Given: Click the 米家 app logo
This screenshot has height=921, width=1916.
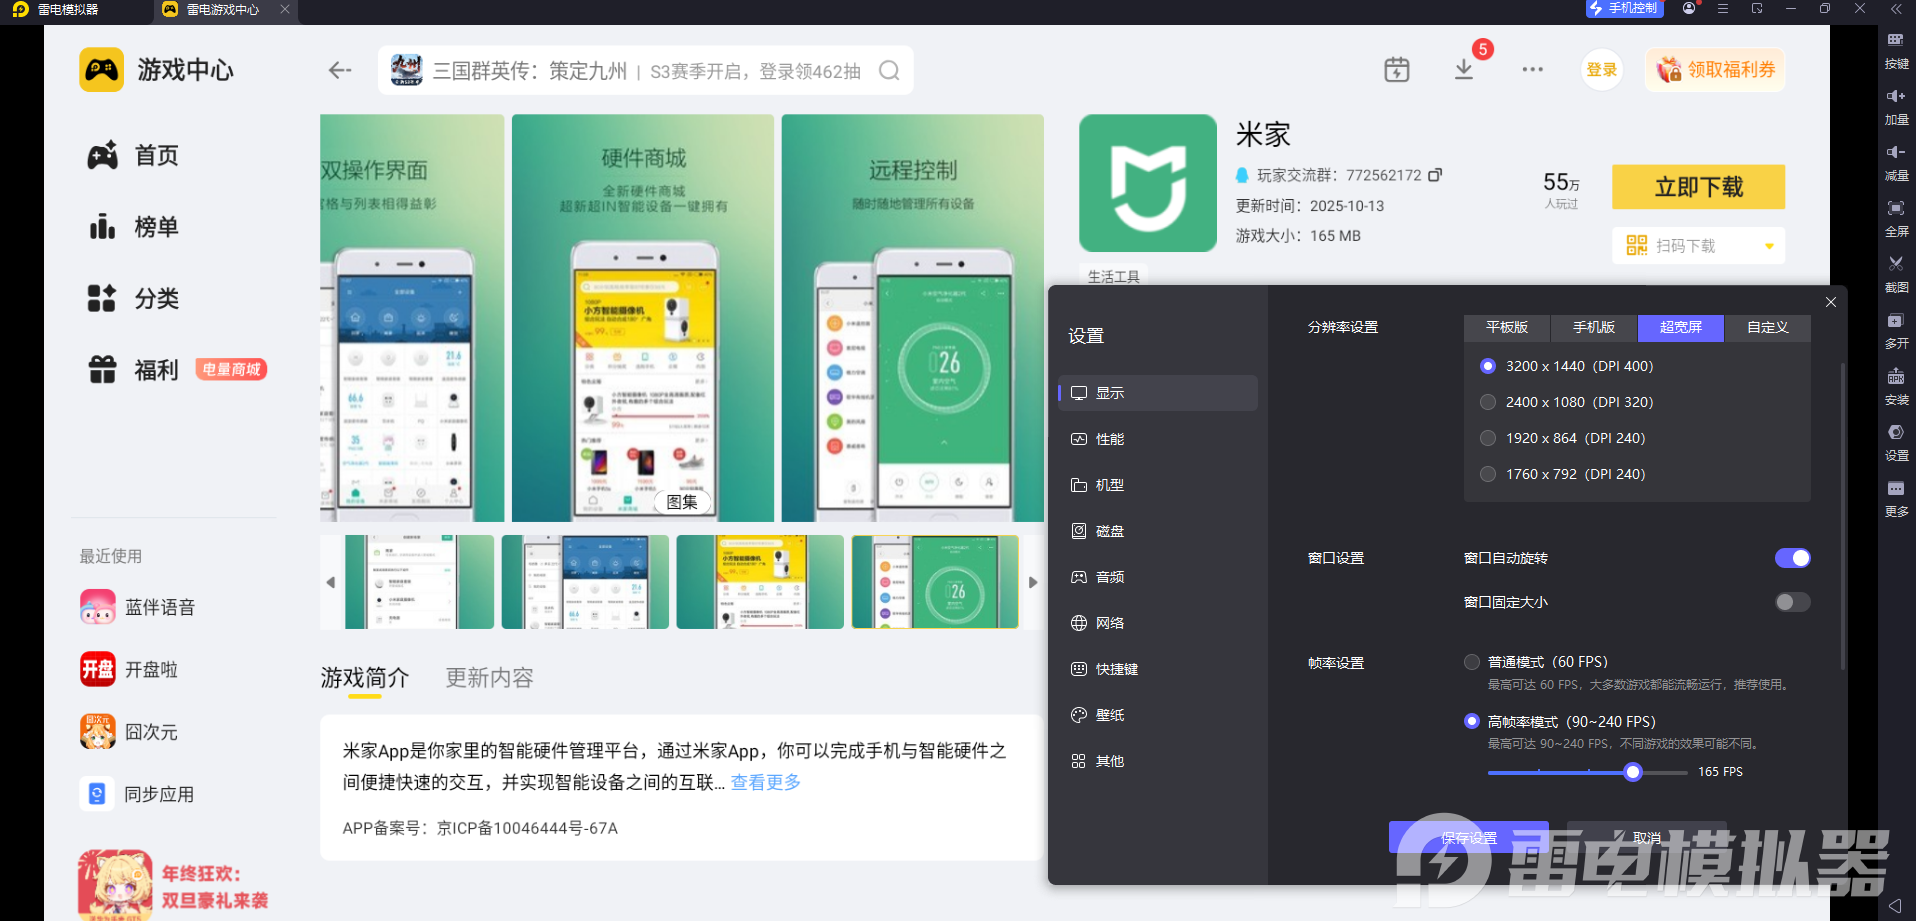Looking at the screenshot, I should point(1148,183).
